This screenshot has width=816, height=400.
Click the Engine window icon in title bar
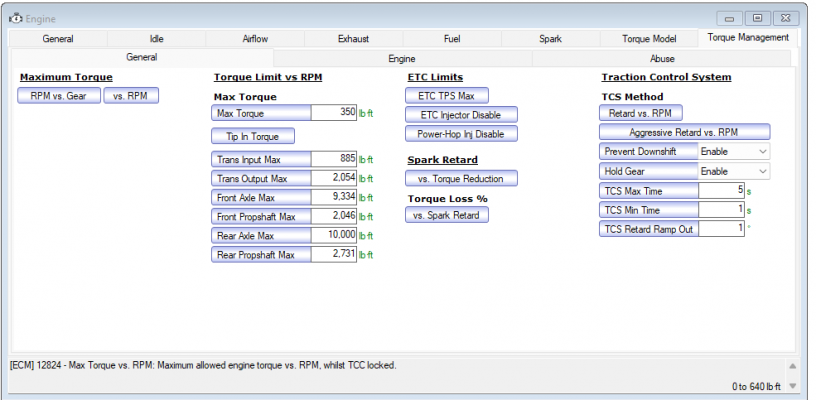point(16,19)
